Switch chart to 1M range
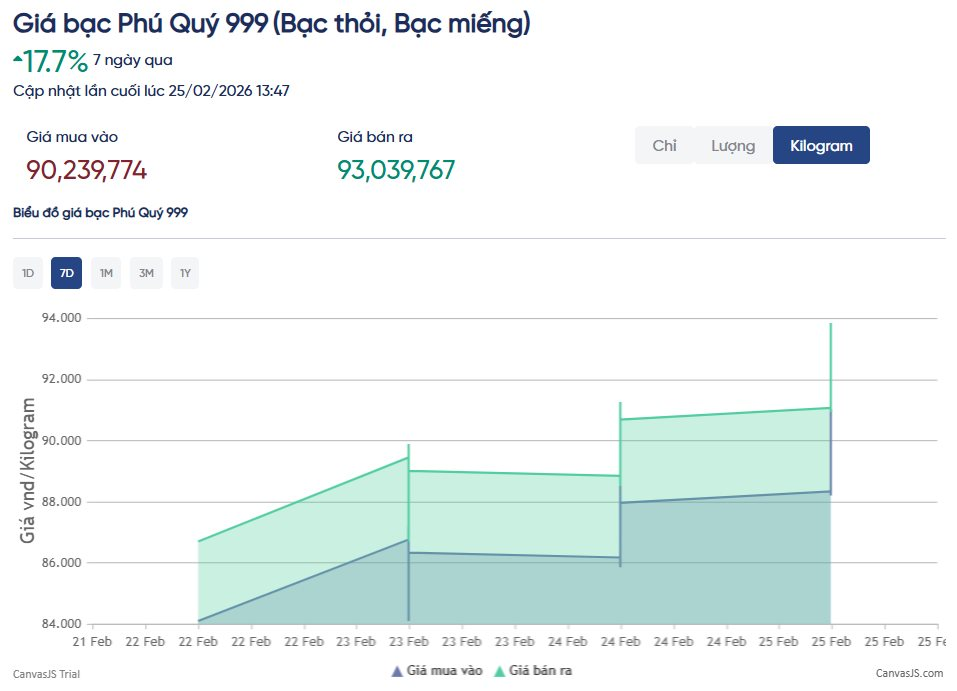 click(x=106, y=273)
